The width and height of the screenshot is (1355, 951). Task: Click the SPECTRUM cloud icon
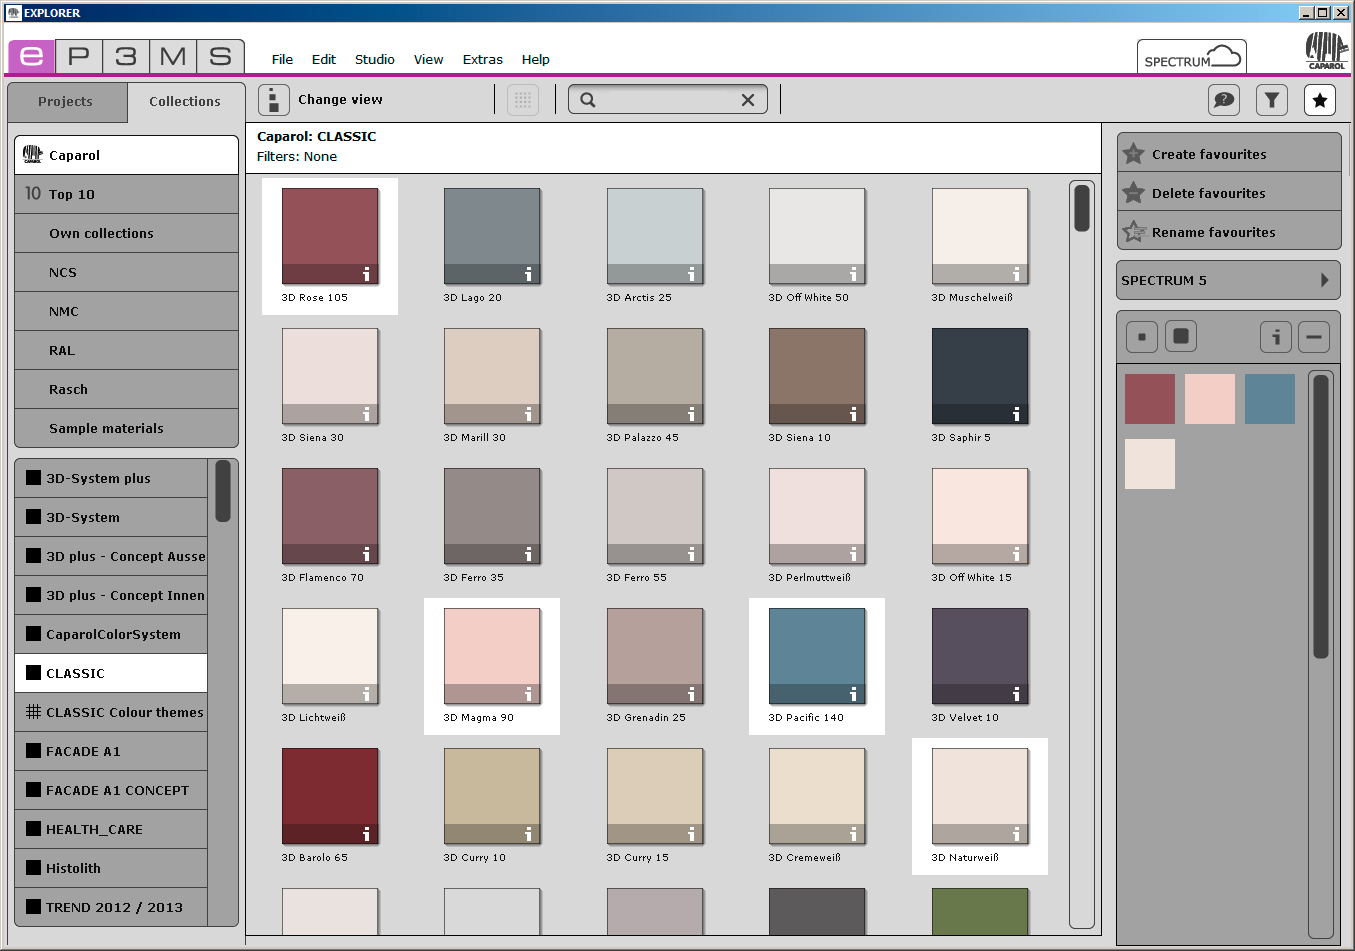[1191, 57]
